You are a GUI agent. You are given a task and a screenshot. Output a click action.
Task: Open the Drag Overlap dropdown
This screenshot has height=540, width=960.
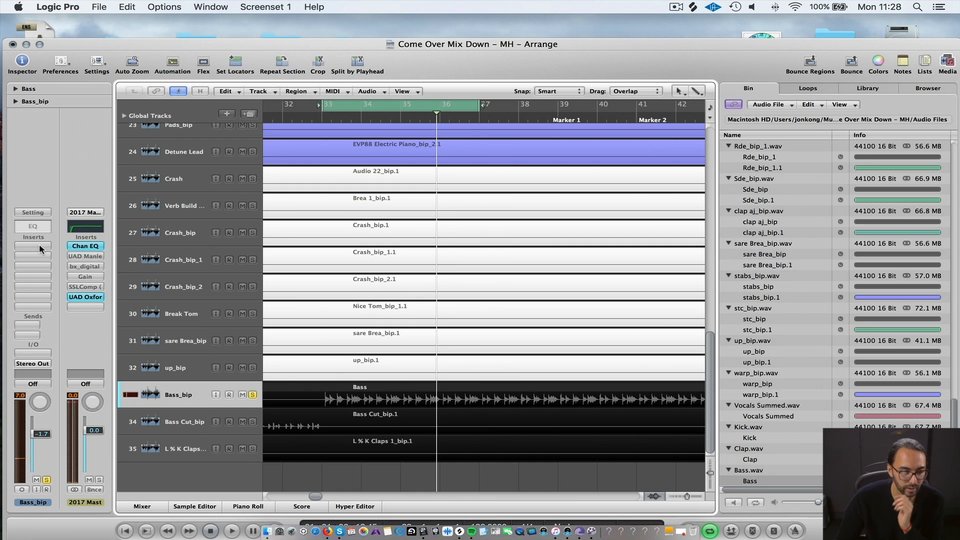(x=636, y=91)
